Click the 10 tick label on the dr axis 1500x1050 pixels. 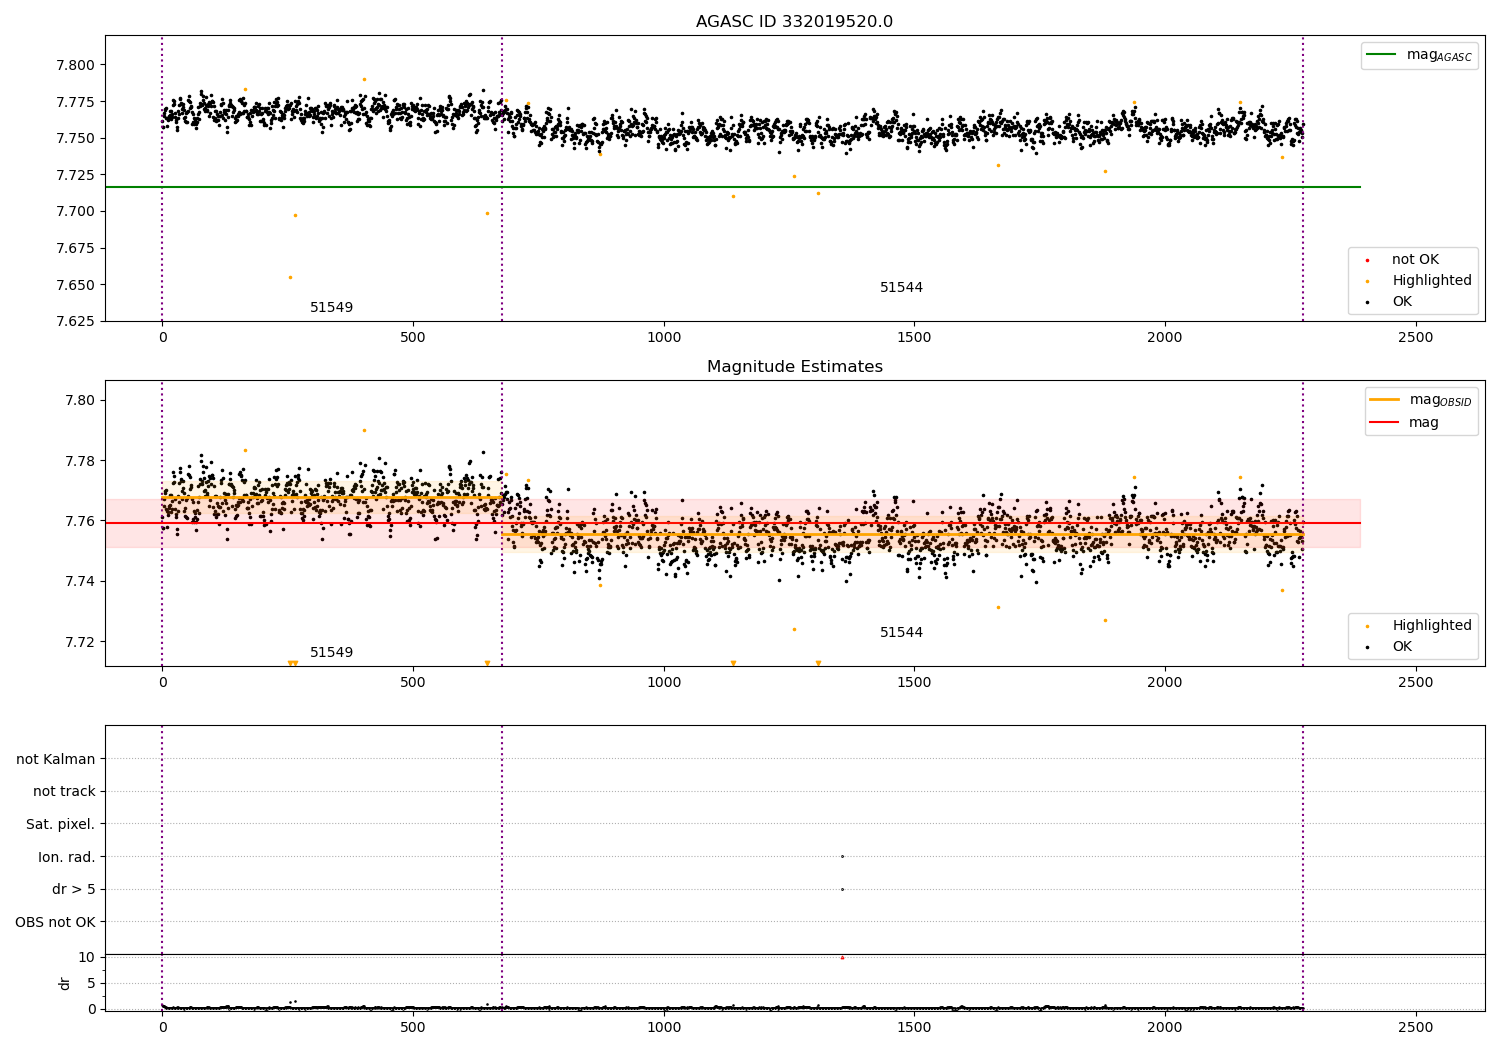coord(87,957)
